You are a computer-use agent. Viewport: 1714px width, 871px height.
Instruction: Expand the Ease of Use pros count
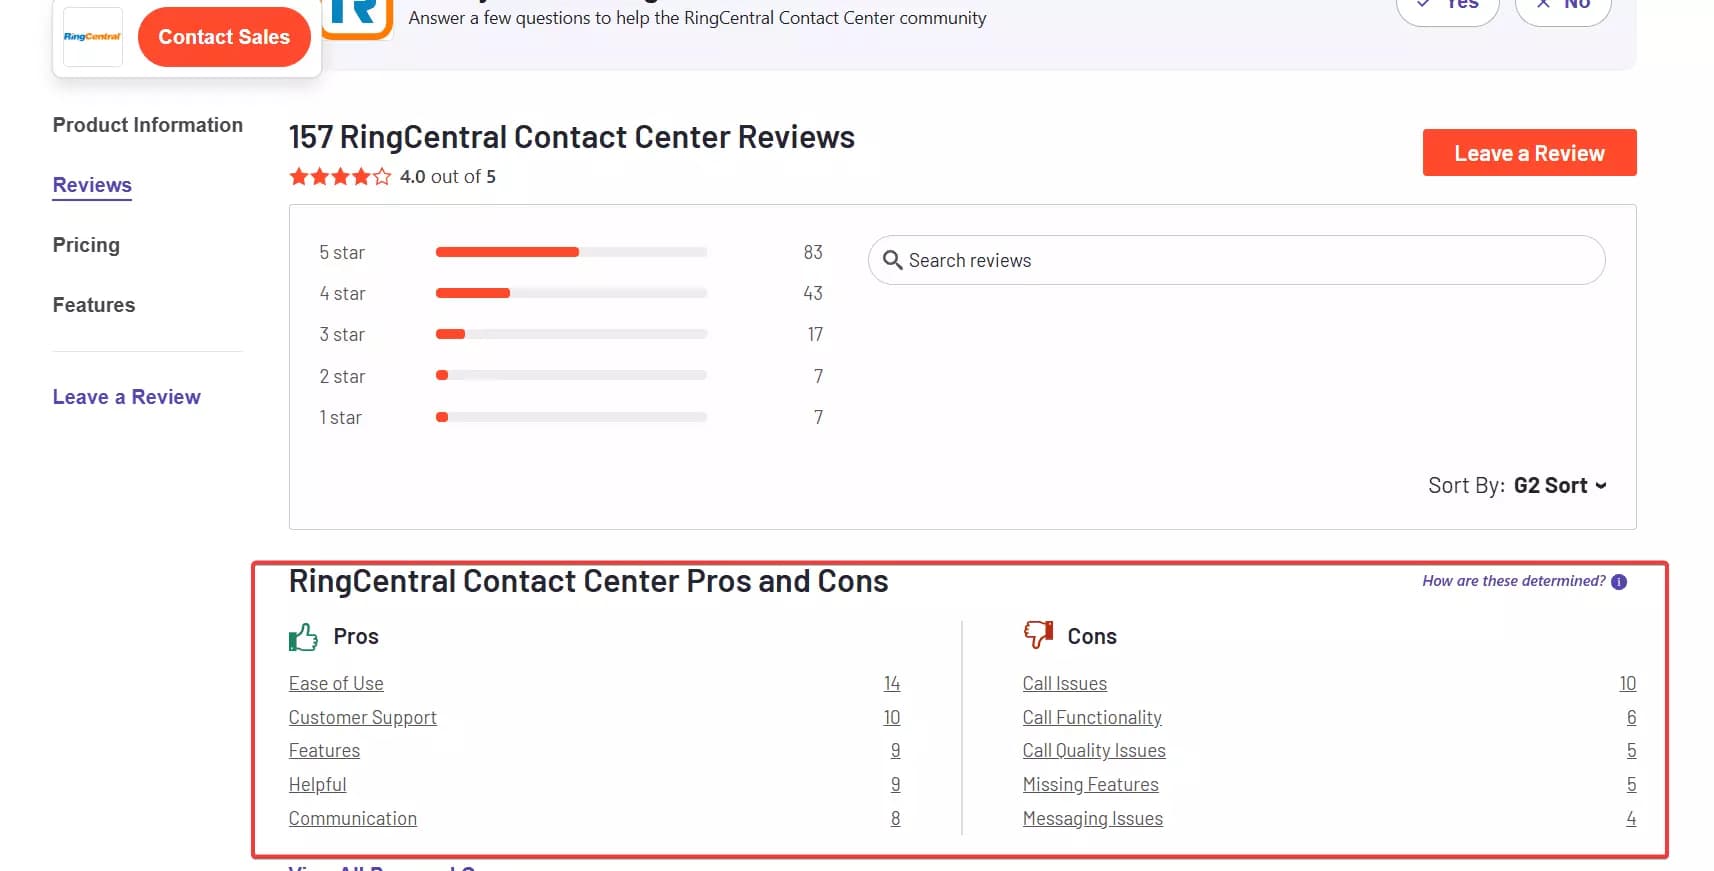pyautogui.click(x=891, y=683)
